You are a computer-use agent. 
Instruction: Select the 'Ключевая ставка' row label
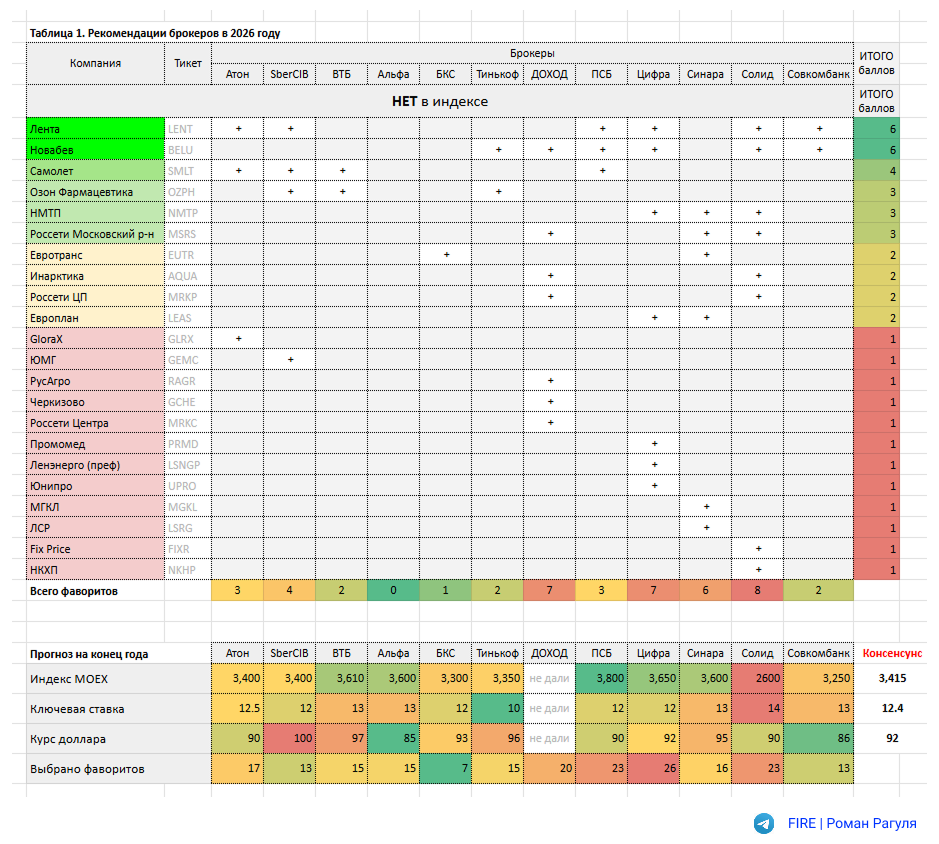point(119,709)
